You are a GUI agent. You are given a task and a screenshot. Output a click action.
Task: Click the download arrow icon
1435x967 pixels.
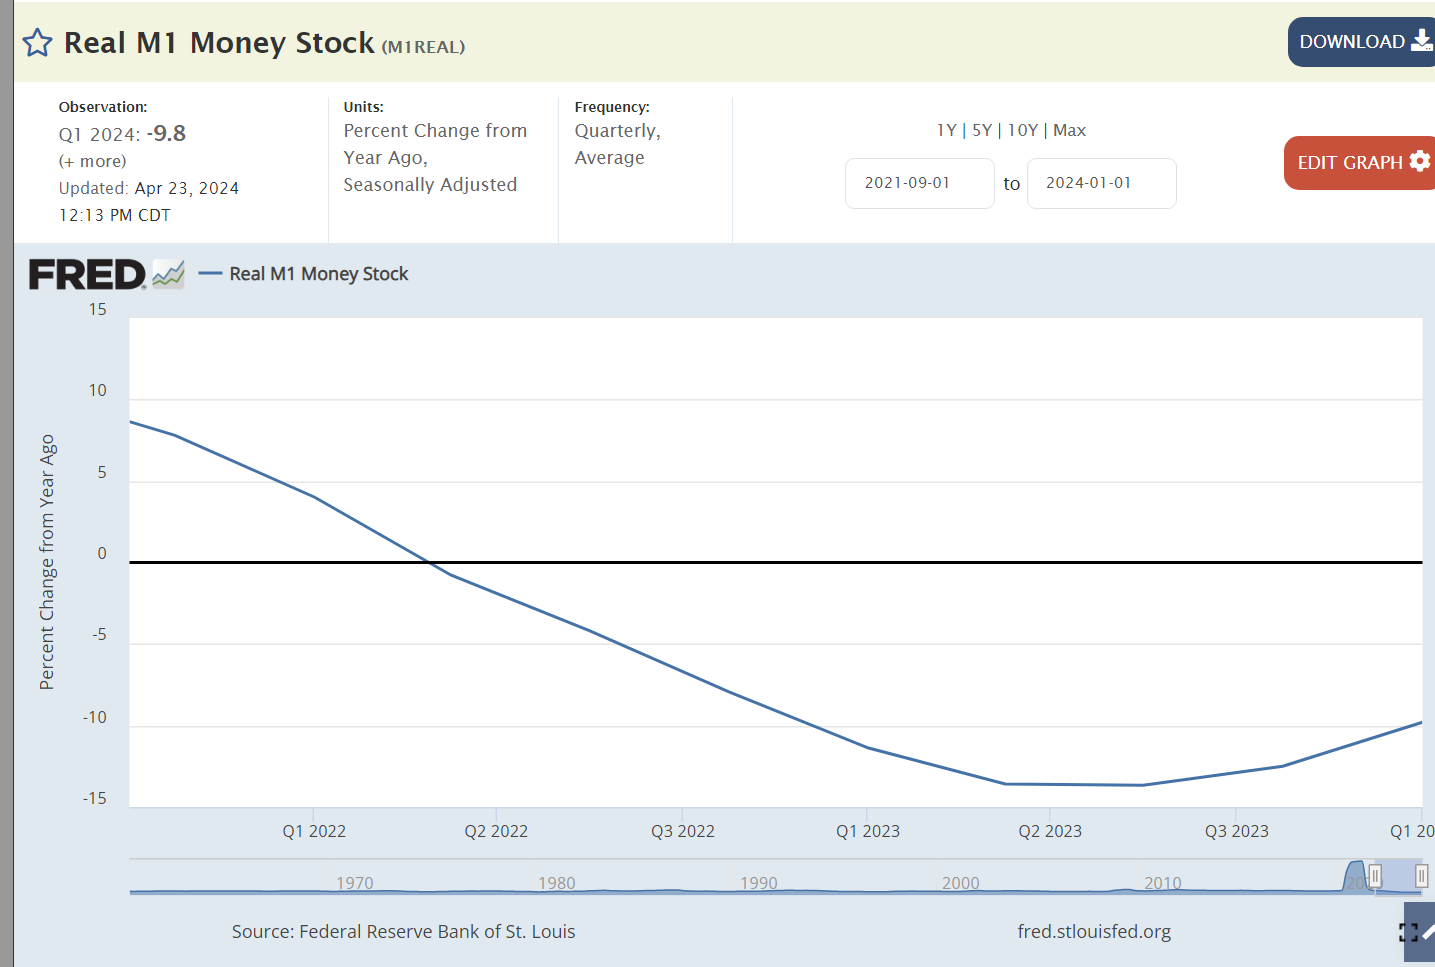[1420, 41]
